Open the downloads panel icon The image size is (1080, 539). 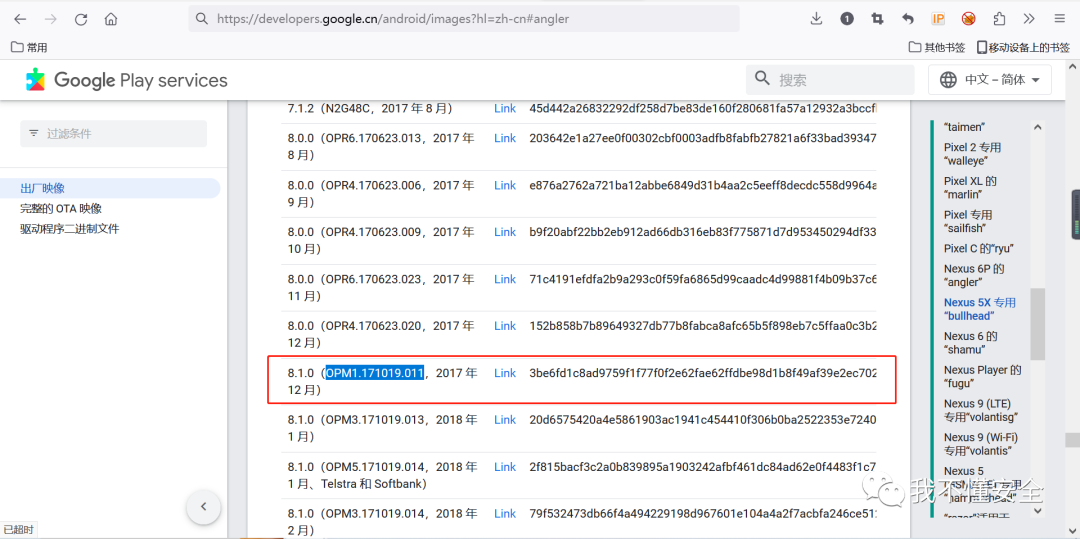pos(816,19)
